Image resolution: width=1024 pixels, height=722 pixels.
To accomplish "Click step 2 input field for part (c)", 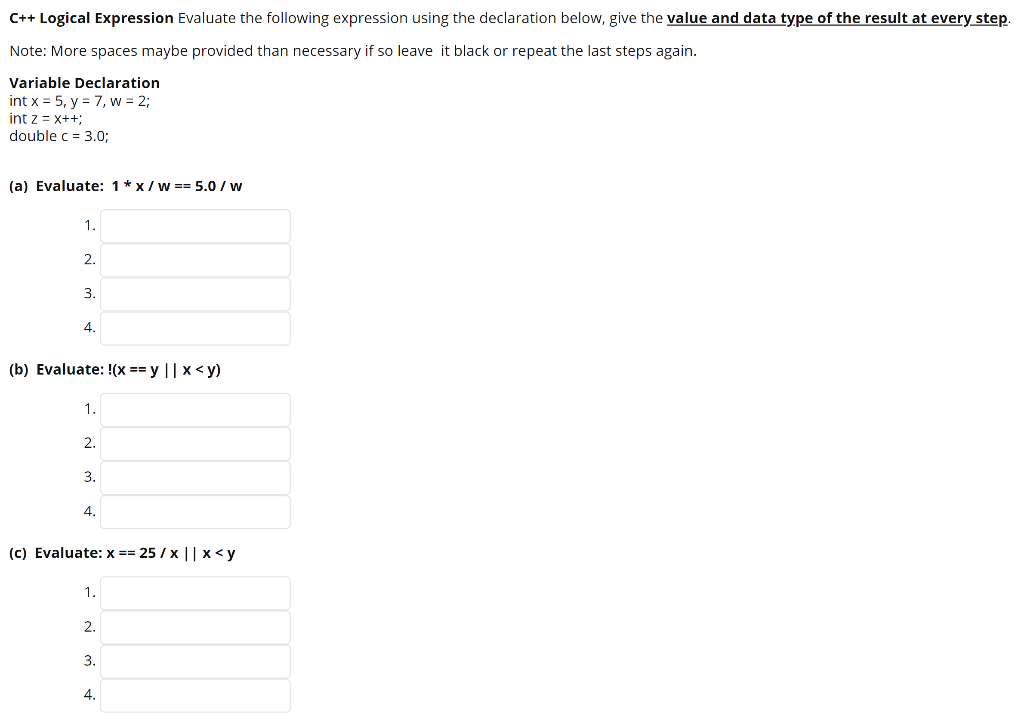I will 195,626.
